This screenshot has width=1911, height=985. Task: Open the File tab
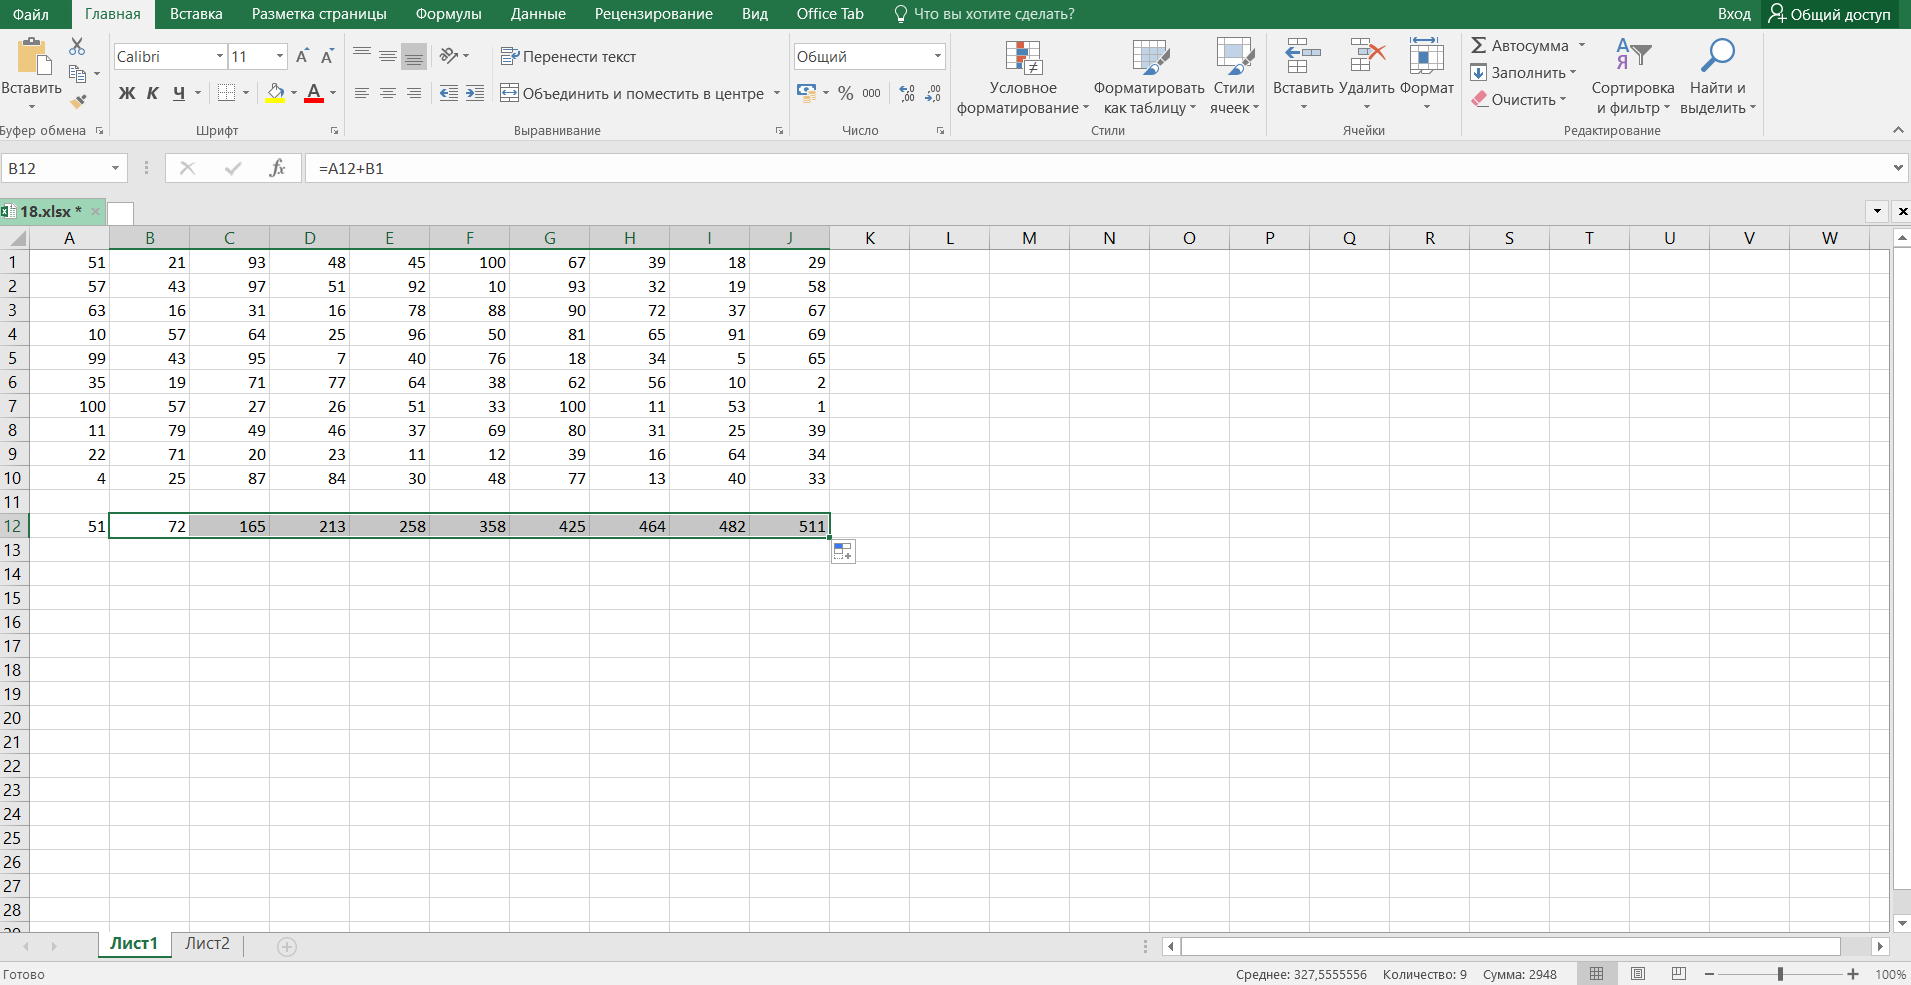click(31, 14)
